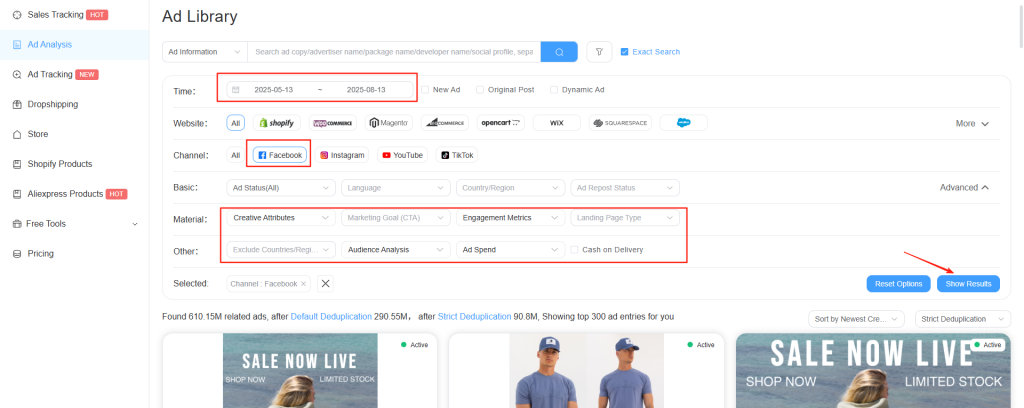Focus the ad copy search field
The width and height of the screenshot is (1024, 408).
[x=394, y=52]
